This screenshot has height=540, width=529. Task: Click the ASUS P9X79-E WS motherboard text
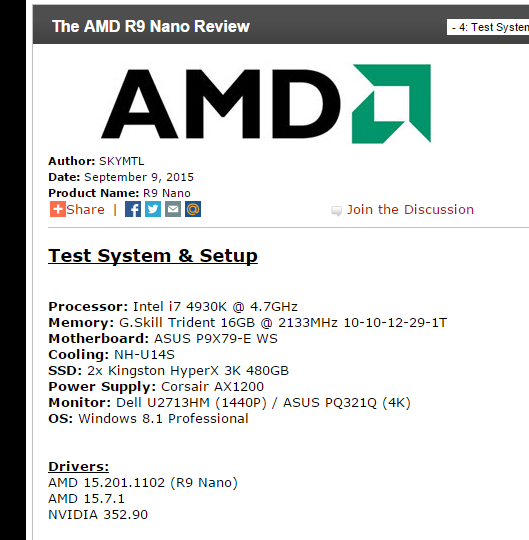tap(216, 339)
